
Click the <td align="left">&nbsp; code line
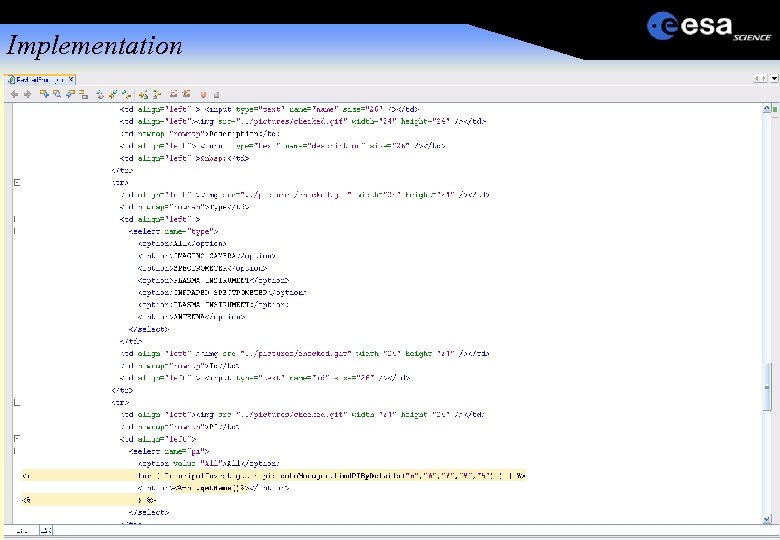(185, 158)
